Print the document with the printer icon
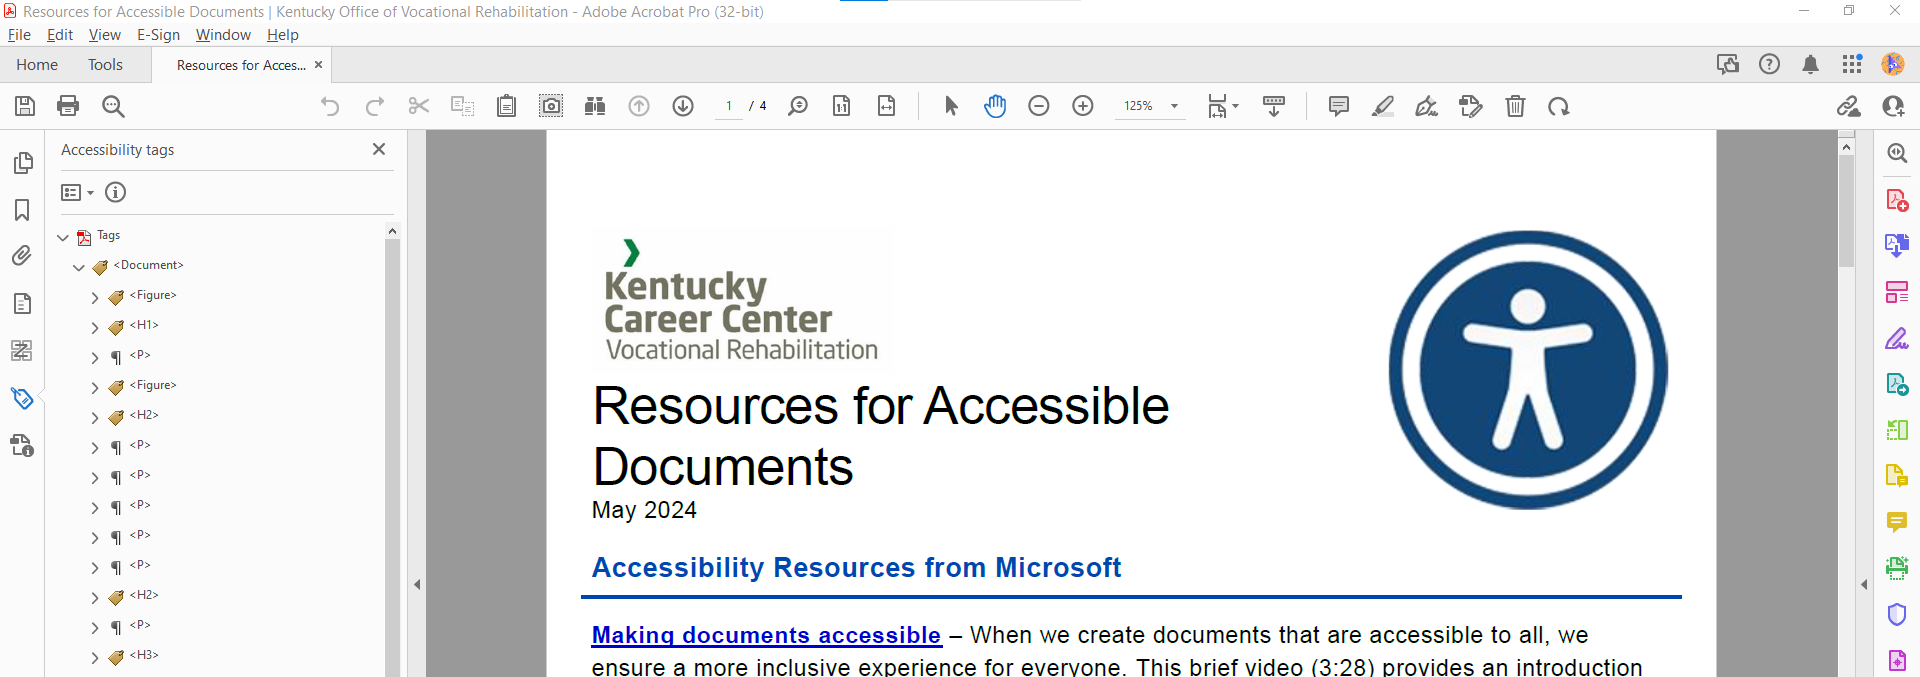This screenshot has width=1920, height=677. [x=68, y=106]
